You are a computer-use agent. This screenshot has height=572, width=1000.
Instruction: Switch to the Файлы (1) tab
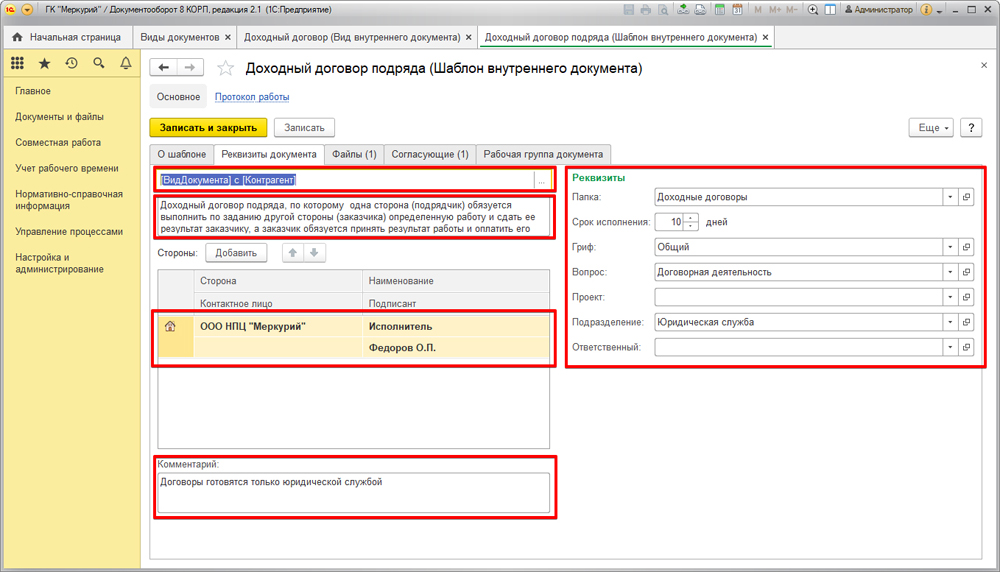(354, 154)
